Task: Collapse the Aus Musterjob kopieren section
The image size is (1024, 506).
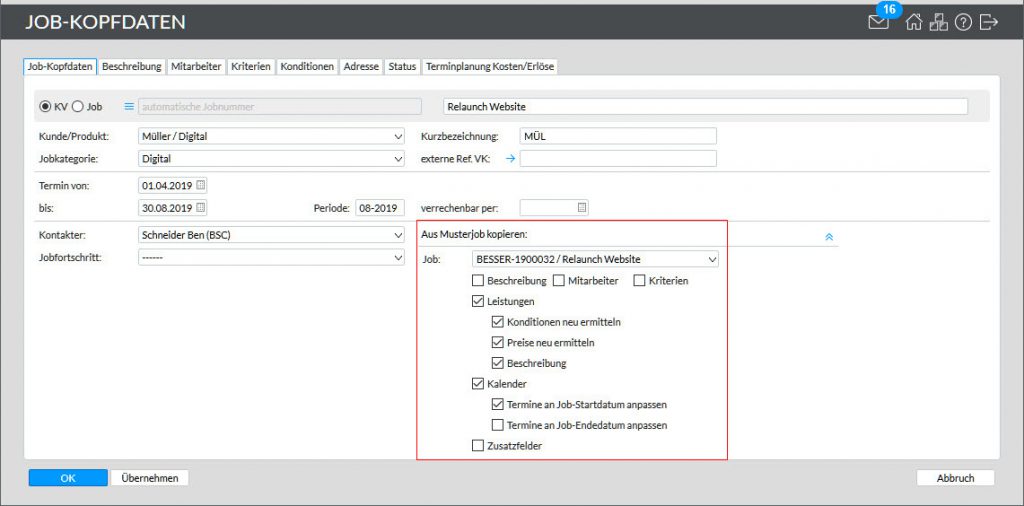Action: [829, 237]
